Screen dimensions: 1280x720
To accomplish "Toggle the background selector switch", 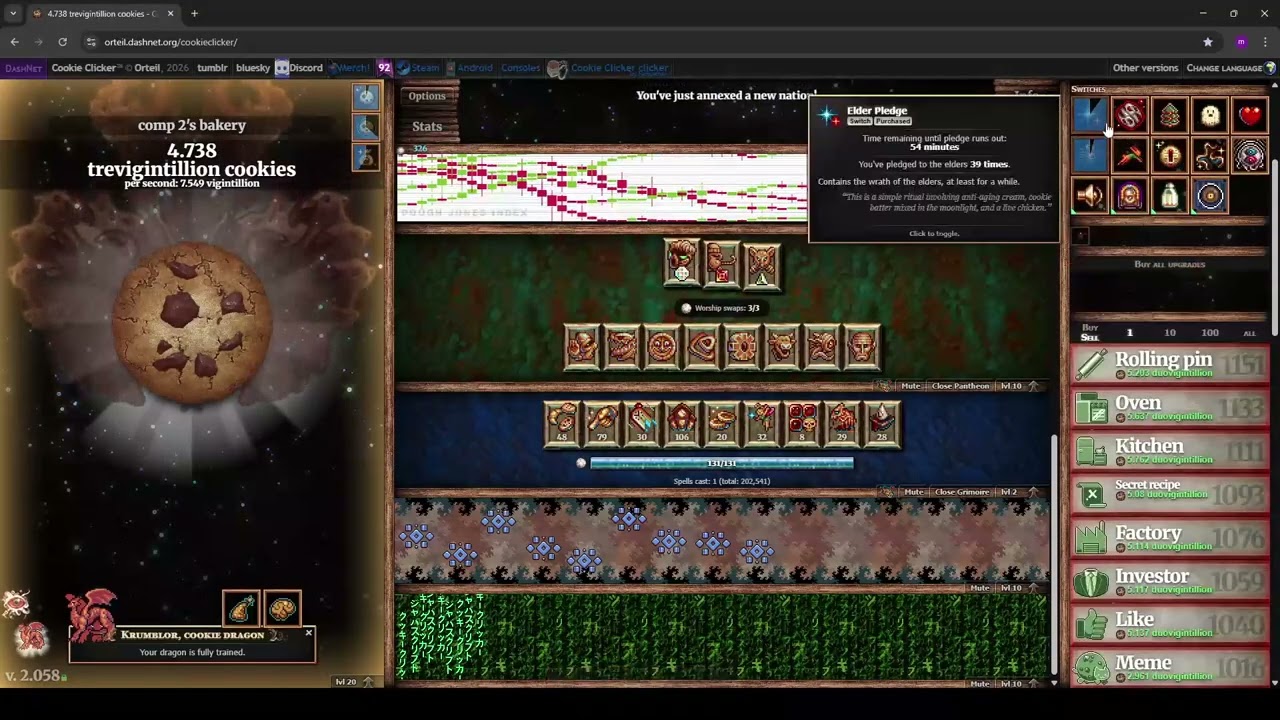I will tap(1210, 196).
